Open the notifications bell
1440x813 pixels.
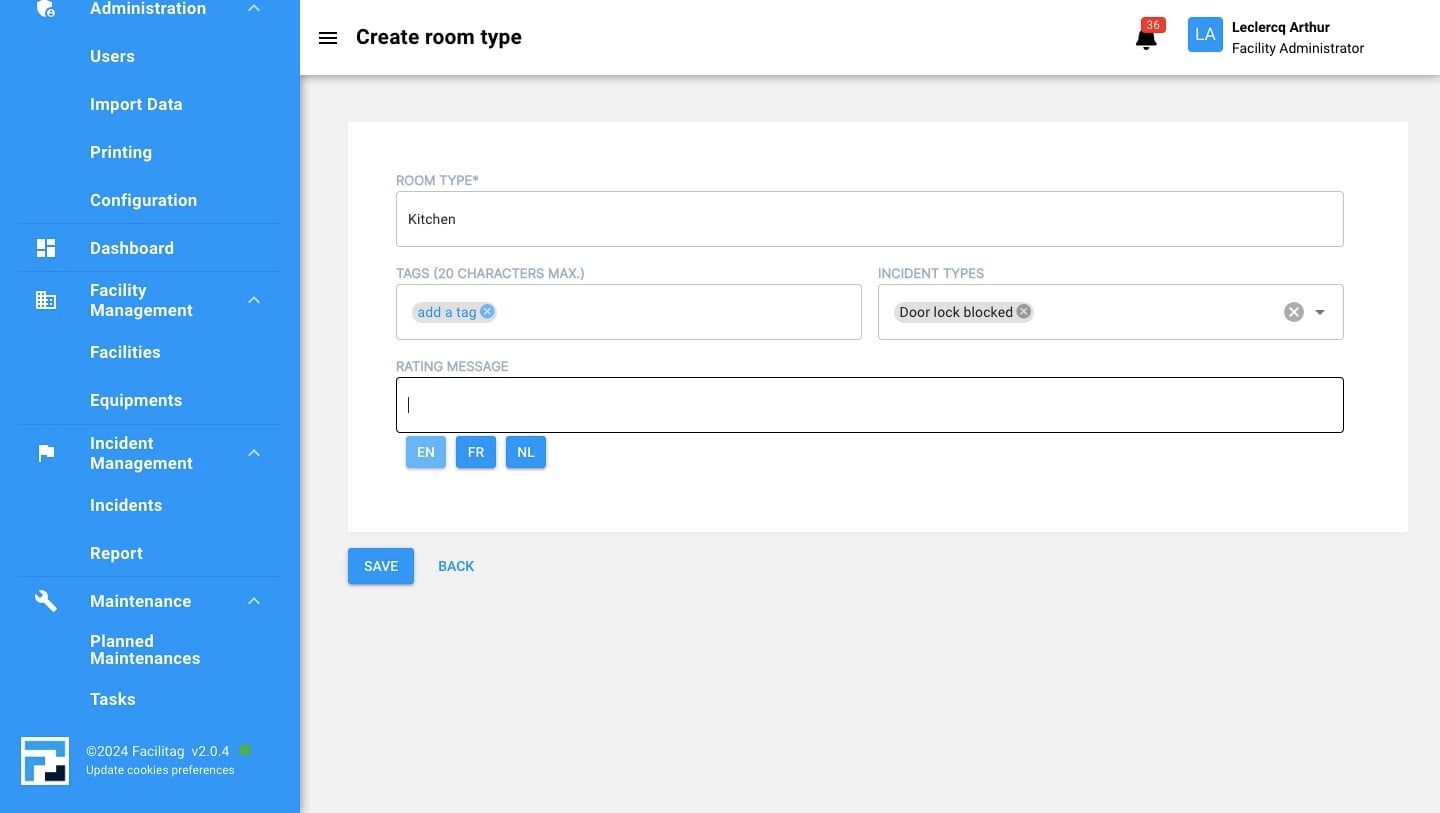click(1146, 38)
